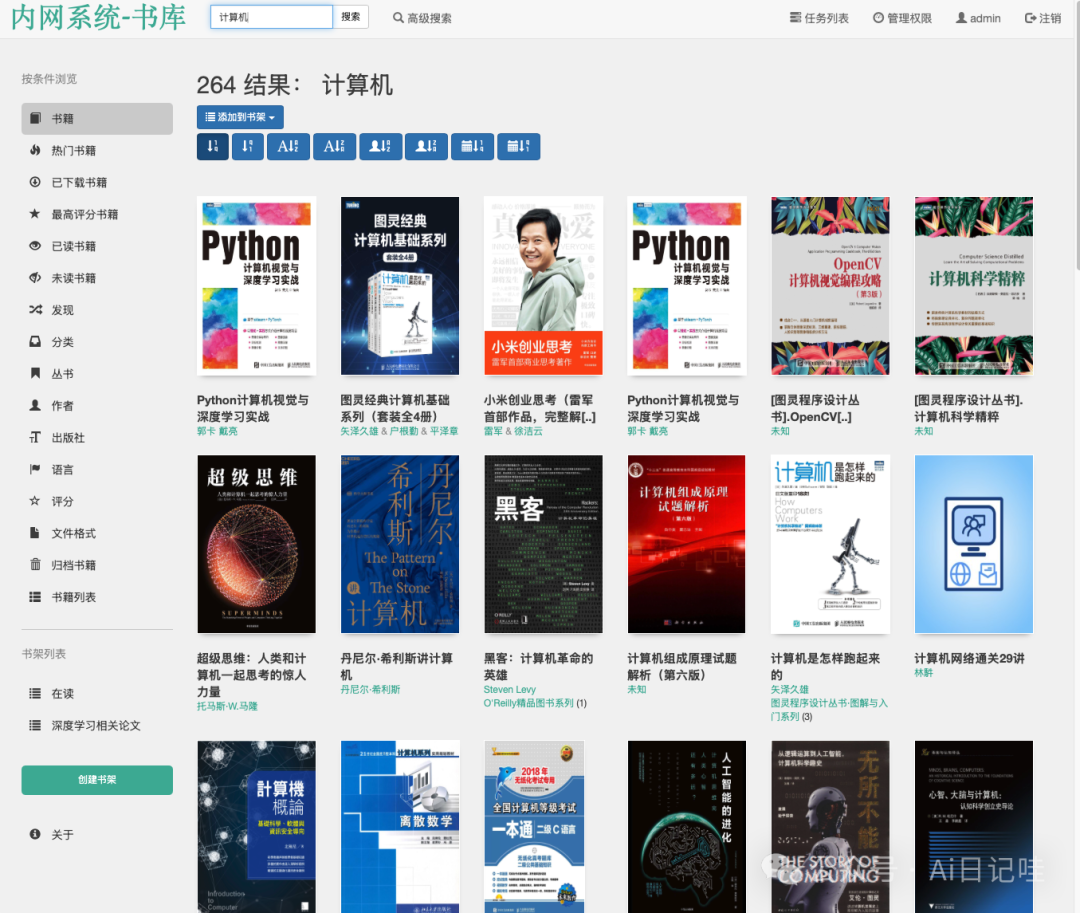This screenshot has width=1080, height=913.
Task: Sort by publication date descending
Action: [518, 146]
